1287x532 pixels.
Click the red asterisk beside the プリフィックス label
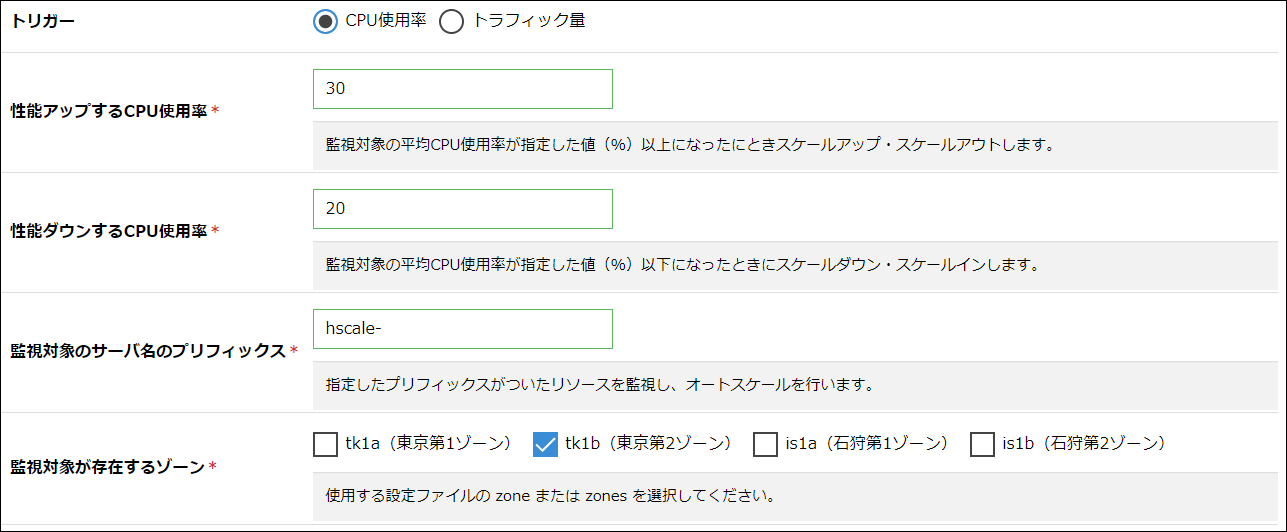tap(294, 351)
